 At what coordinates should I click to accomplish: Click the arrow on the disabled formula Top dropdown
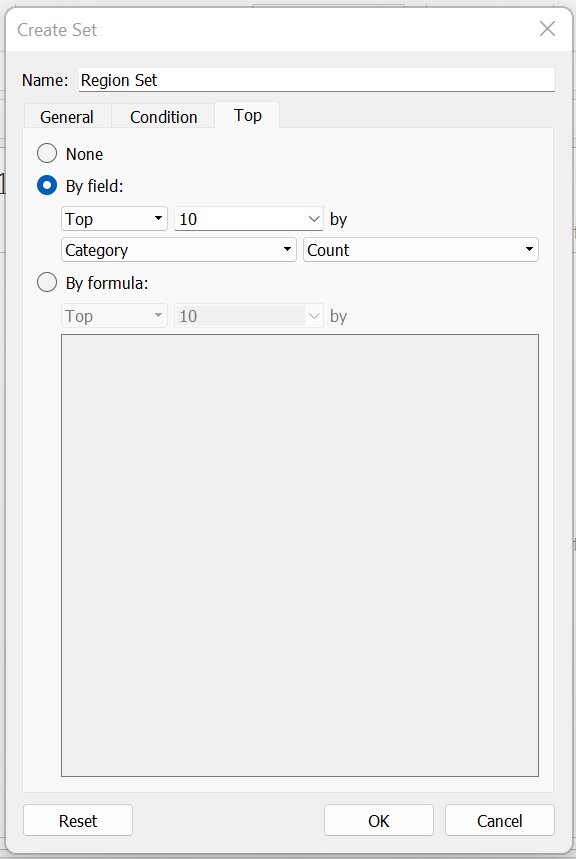[160, 315]
